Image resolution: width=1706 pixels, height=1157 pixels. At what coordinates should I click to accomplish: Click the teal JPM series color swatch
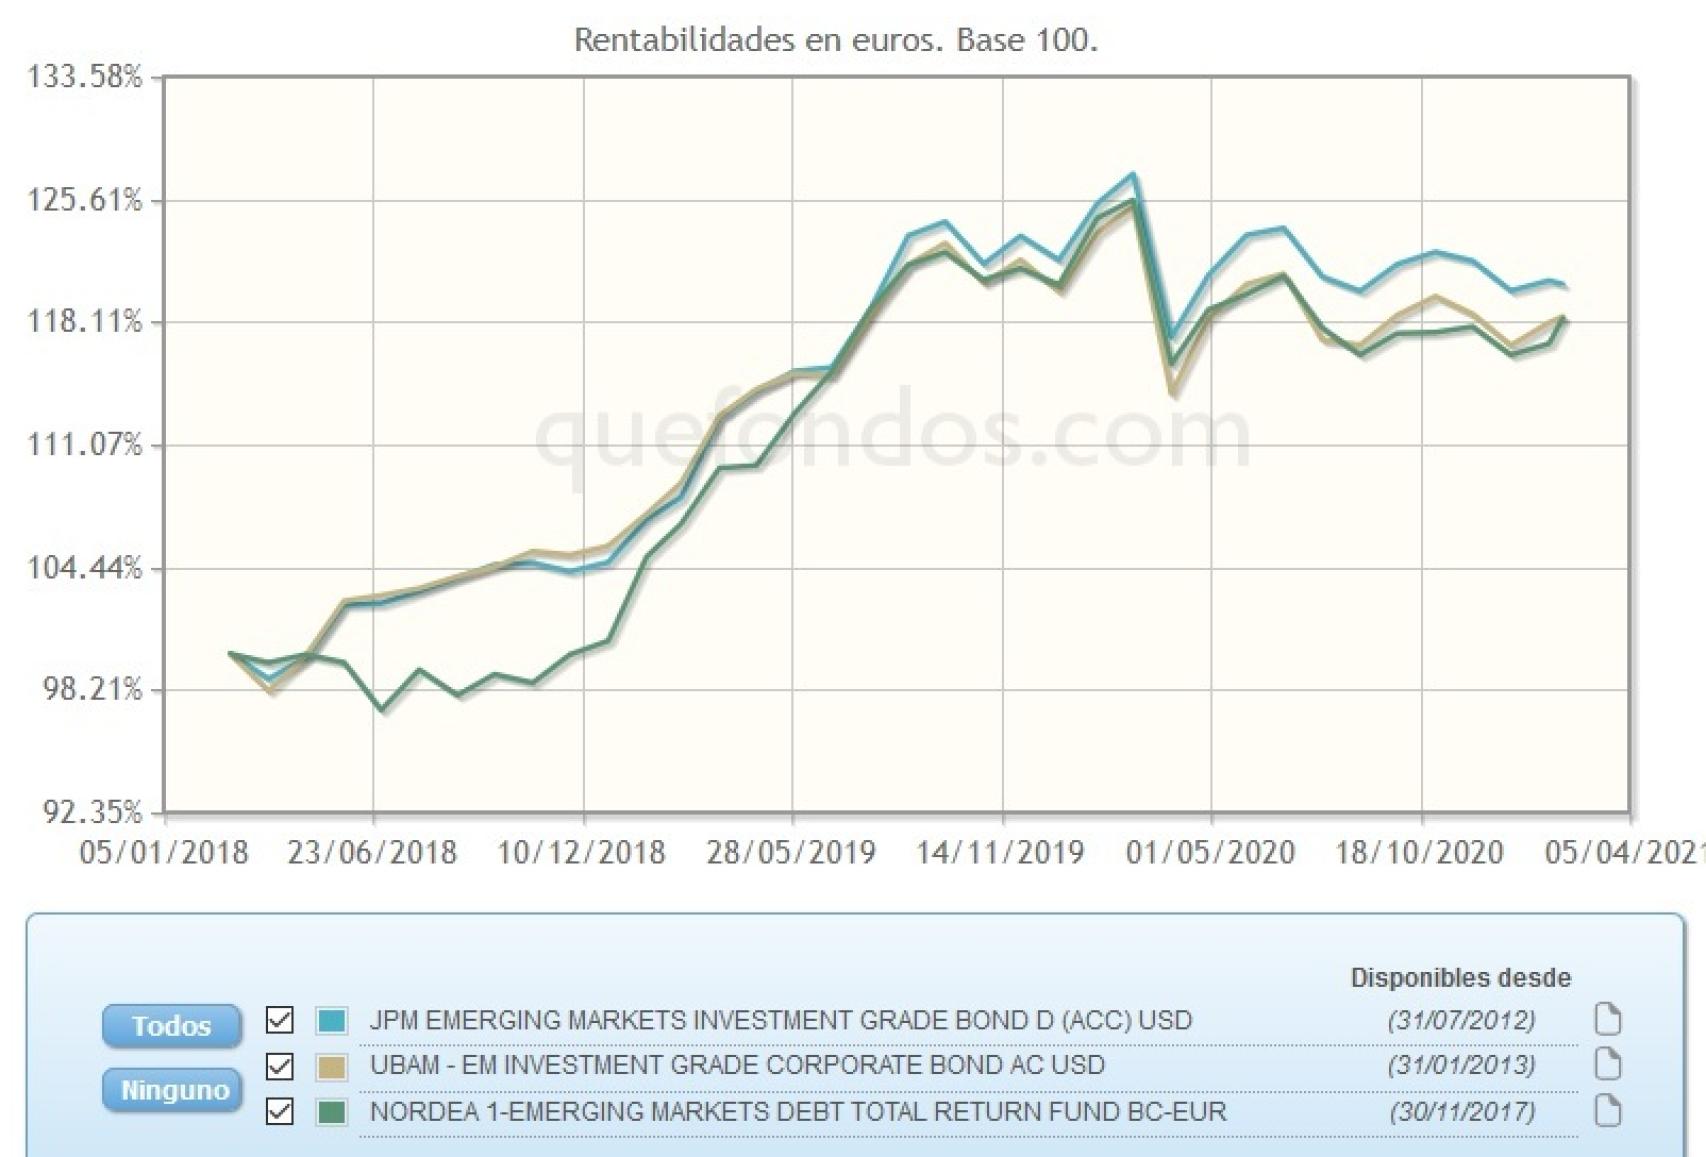click(330, 1021)
